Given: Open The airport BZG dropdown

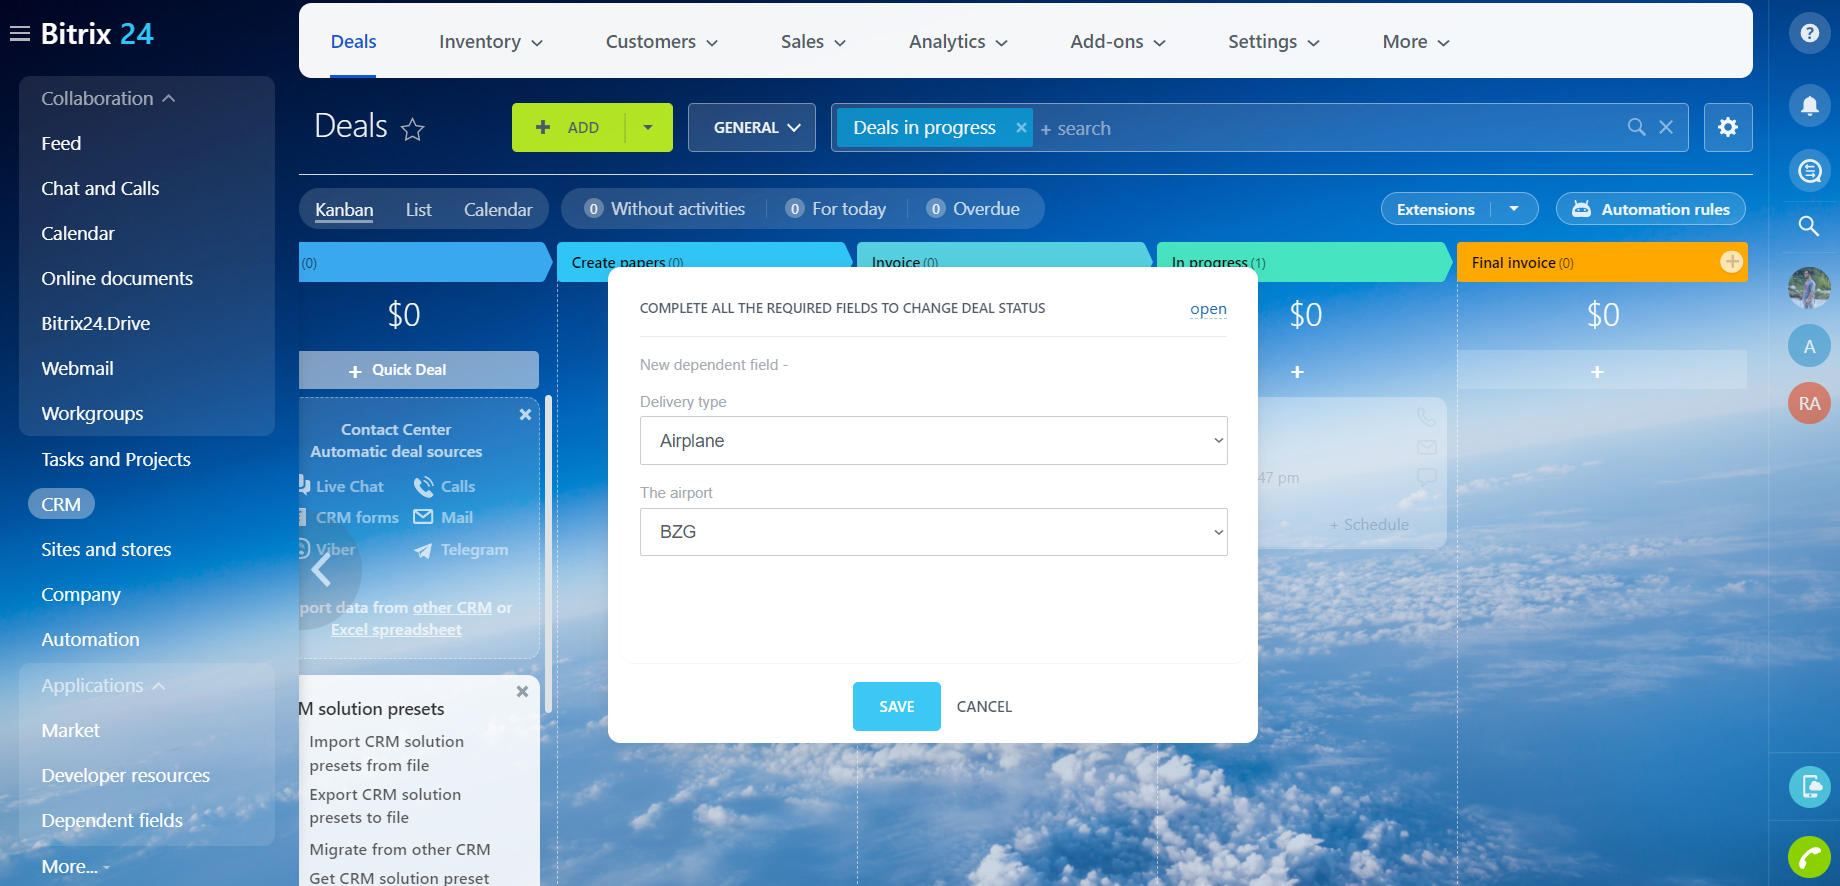Looking at the screenshot, I should [933, 532].
